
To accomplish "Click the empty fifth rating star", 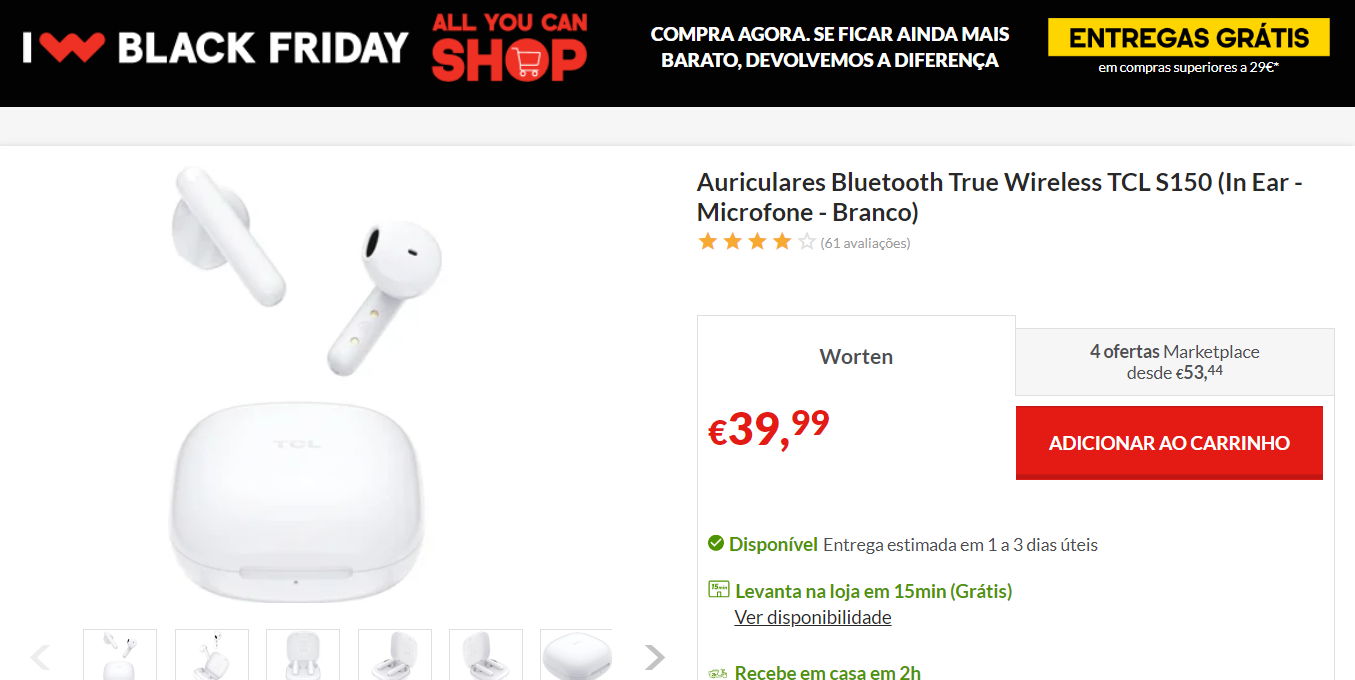I will pyautogui.click(x=807, y=241).
